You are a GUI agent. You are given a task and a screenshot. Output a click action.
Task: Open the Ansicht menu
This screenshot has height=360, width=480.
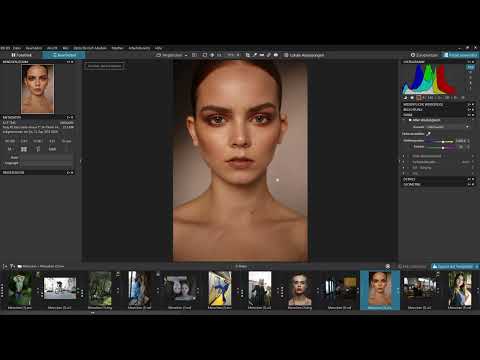pos(52,48)
